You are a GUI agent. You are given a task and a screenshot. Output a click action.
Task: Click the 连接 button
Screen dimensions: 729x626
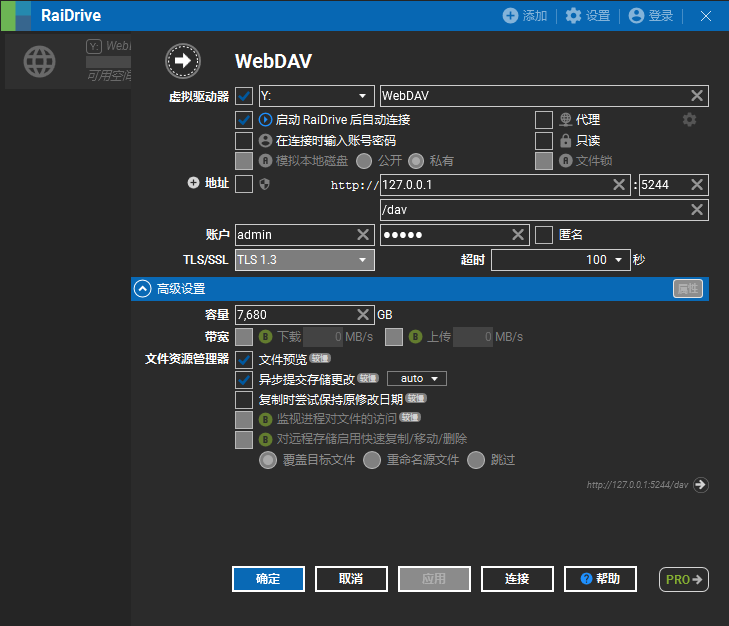pyautogui.click(x=517, y=579)
